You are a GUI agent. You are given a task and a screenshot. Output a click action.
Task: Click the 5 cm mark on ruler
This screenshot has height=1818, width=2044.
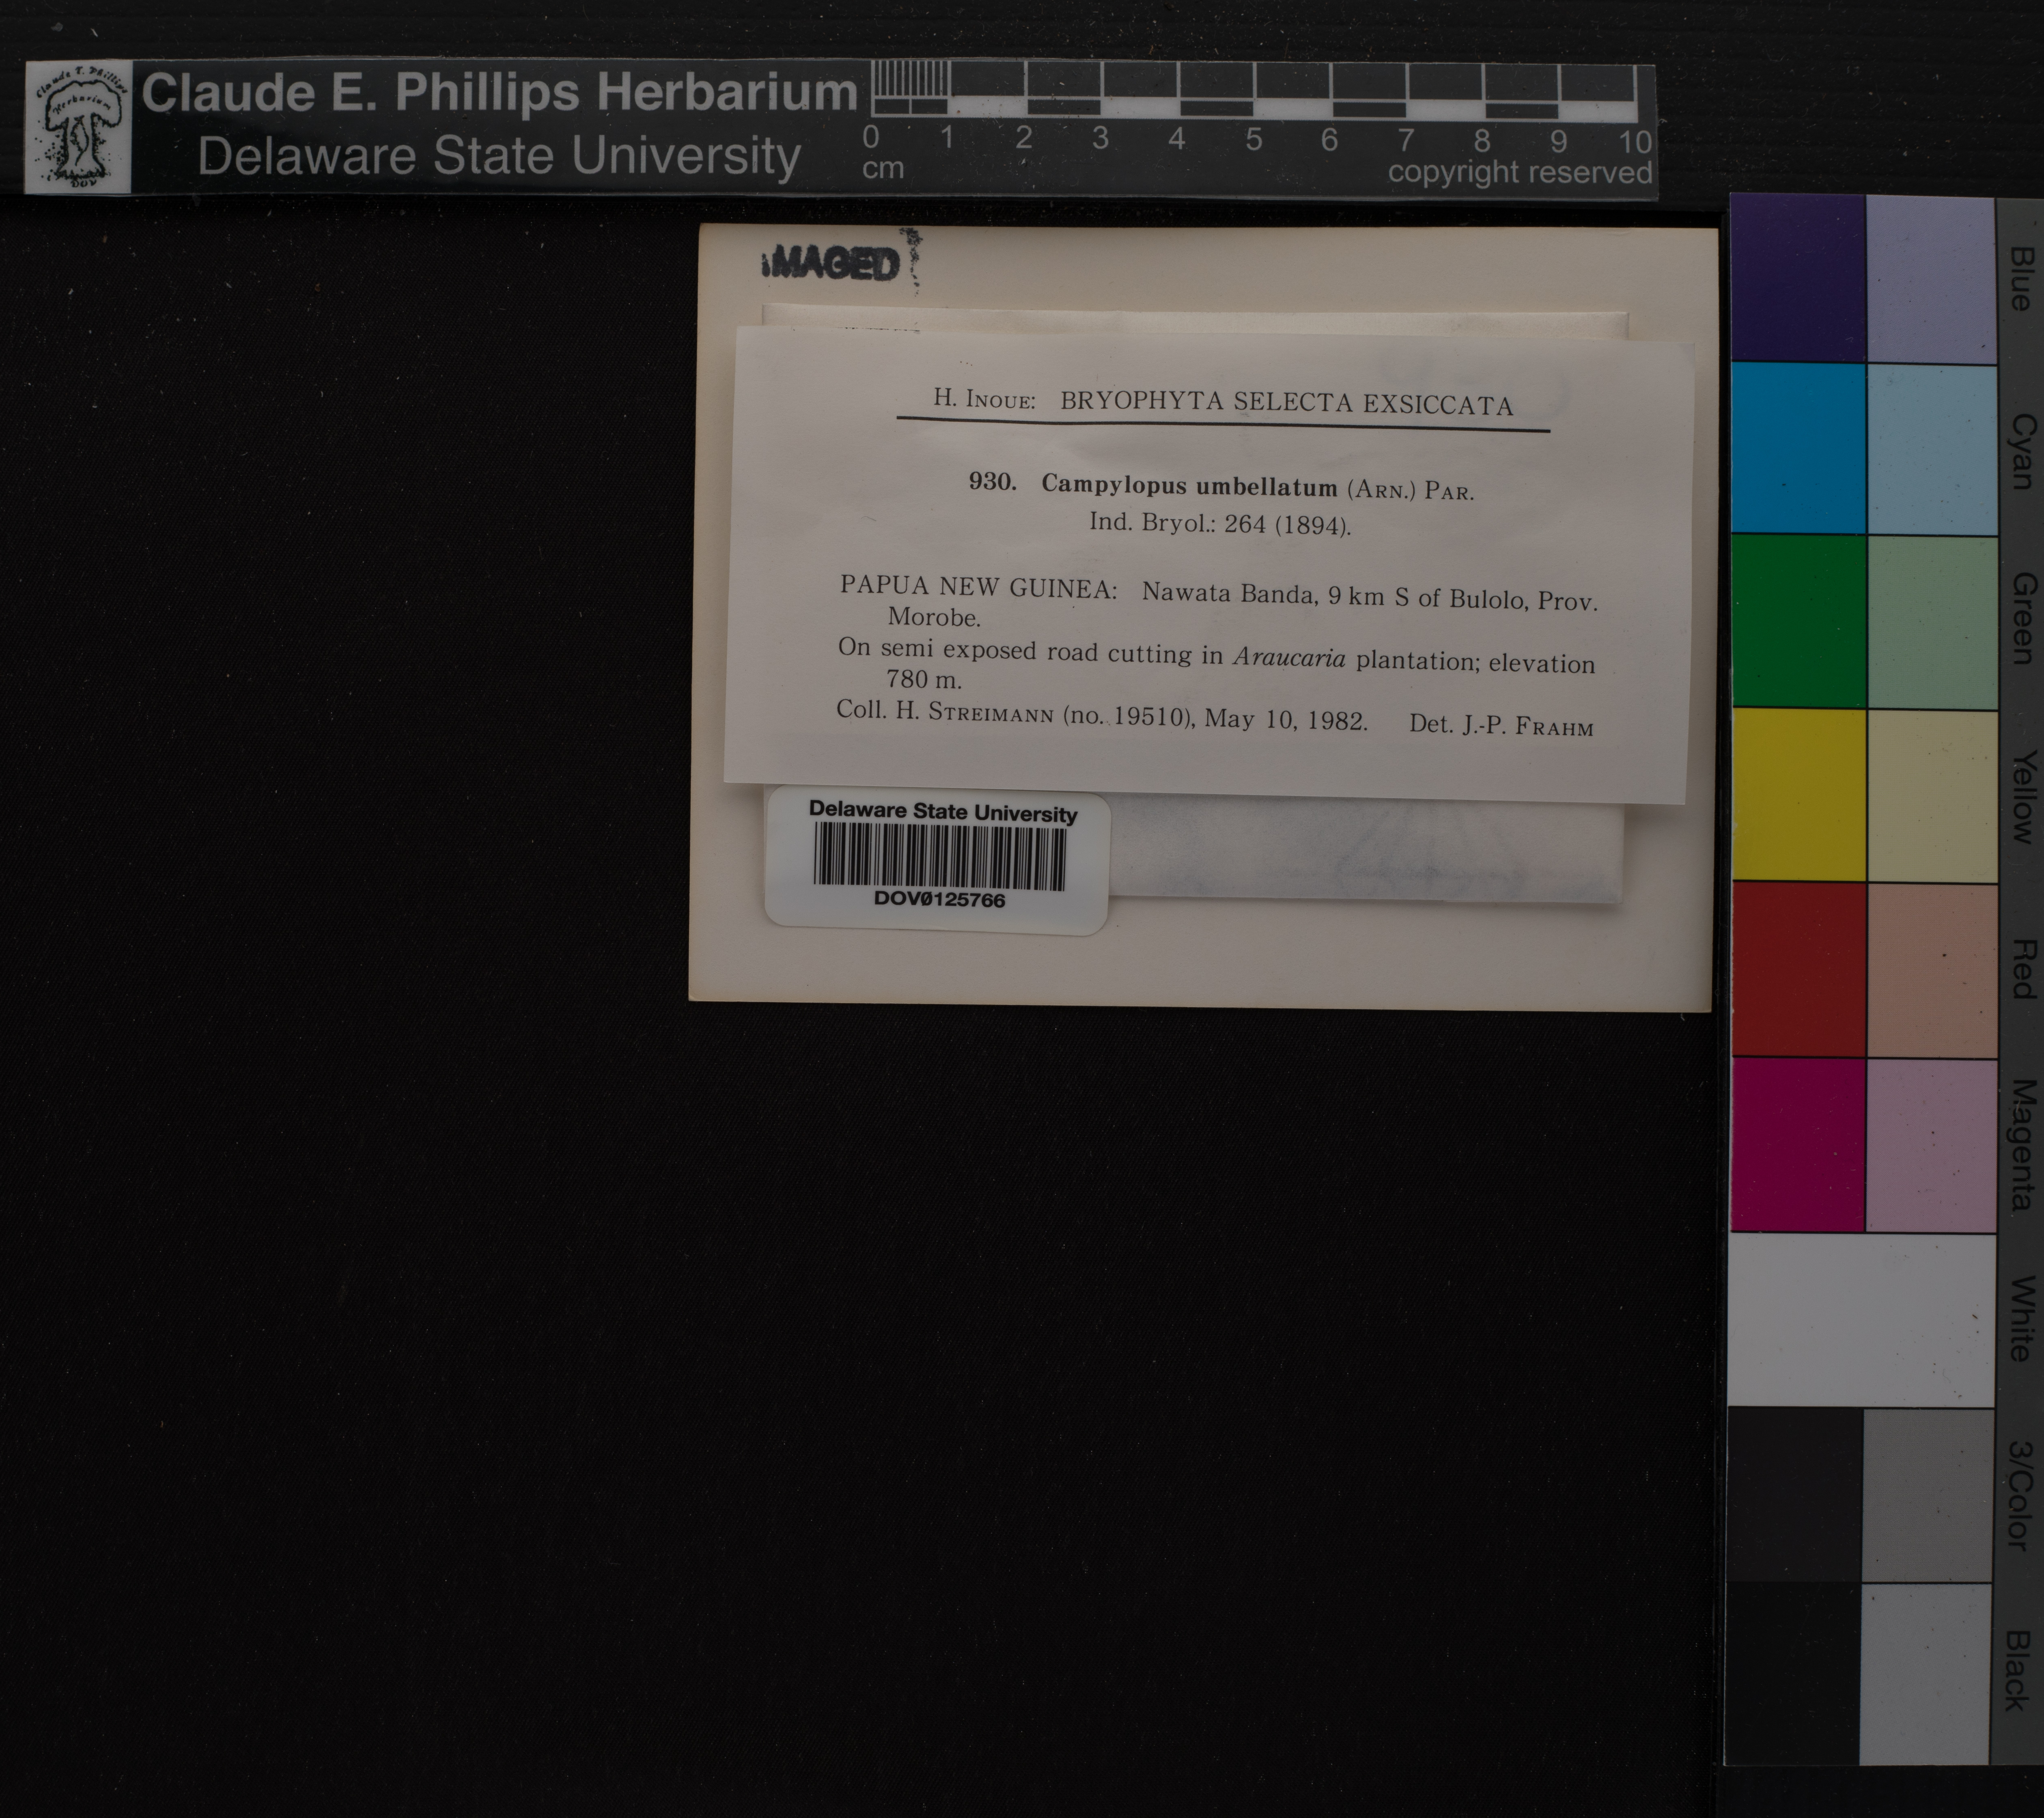1253,139
